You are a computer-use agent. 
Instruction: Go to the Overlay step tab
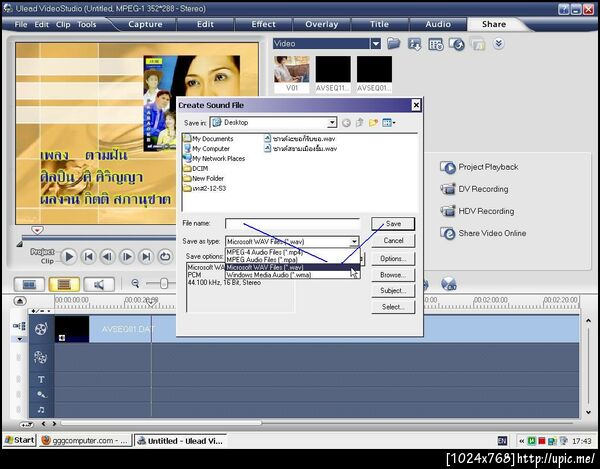pyautogui.click(x=321, y=24)
